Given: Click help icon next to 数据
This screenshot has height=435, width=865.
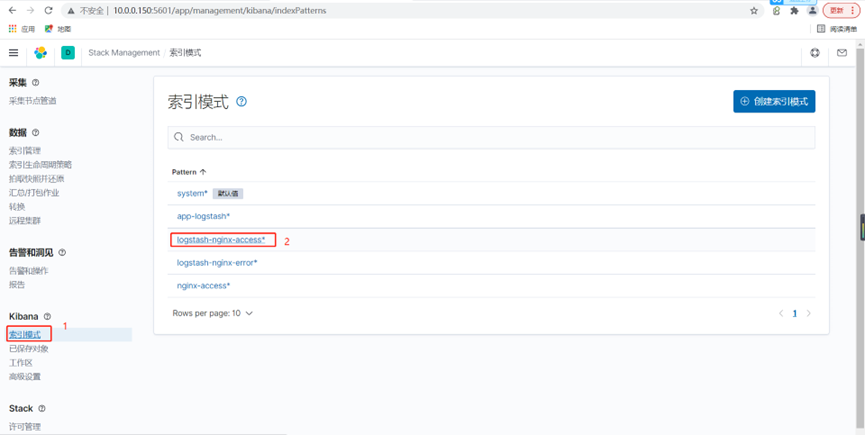Looking at the screenshot, I should (x=36, y=132).
